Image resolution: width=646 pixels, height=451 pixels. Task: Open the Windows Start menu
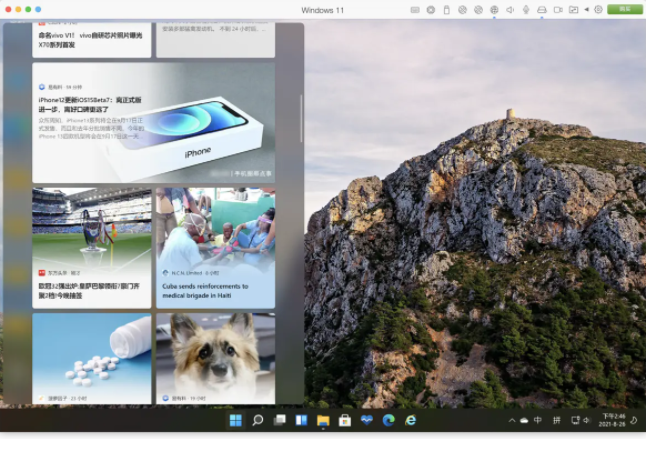[x=235, y=420]
